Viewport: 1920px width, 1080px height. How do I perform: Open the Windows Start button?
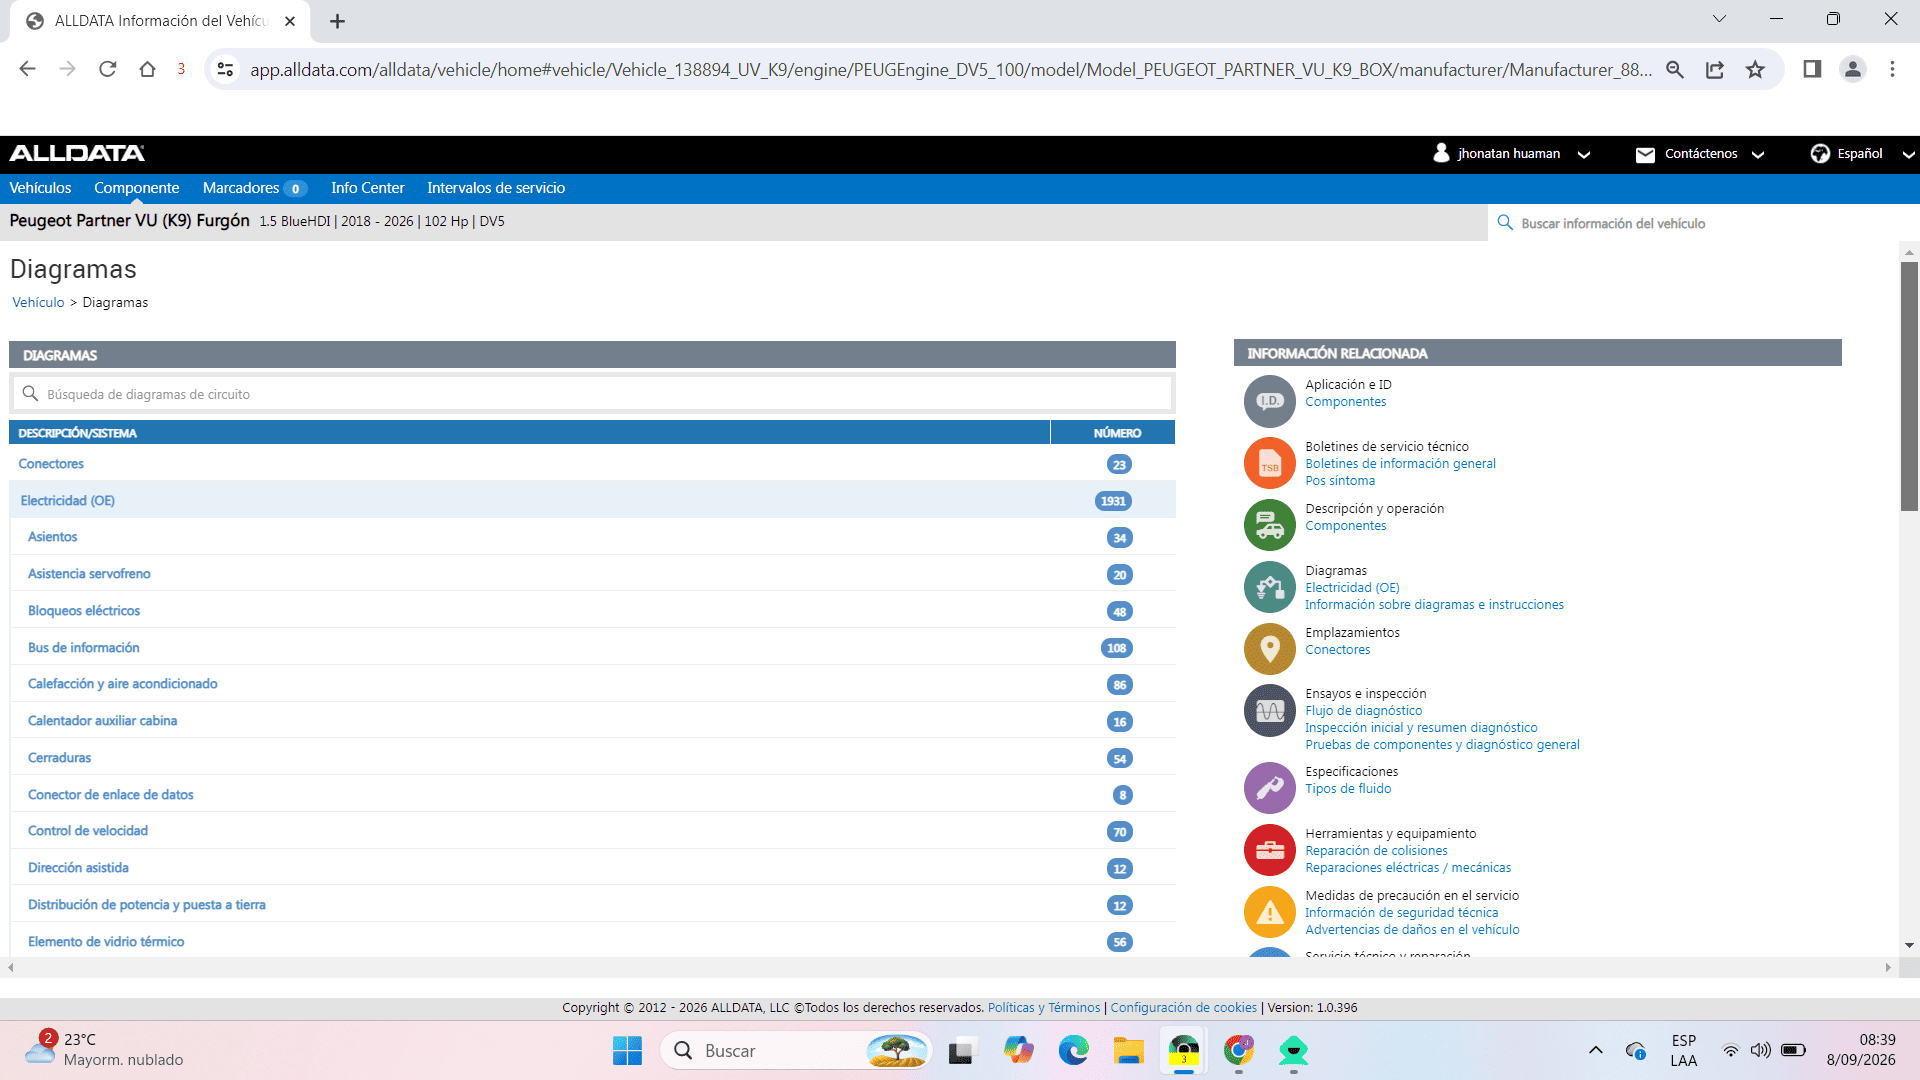coord(627,1051)
